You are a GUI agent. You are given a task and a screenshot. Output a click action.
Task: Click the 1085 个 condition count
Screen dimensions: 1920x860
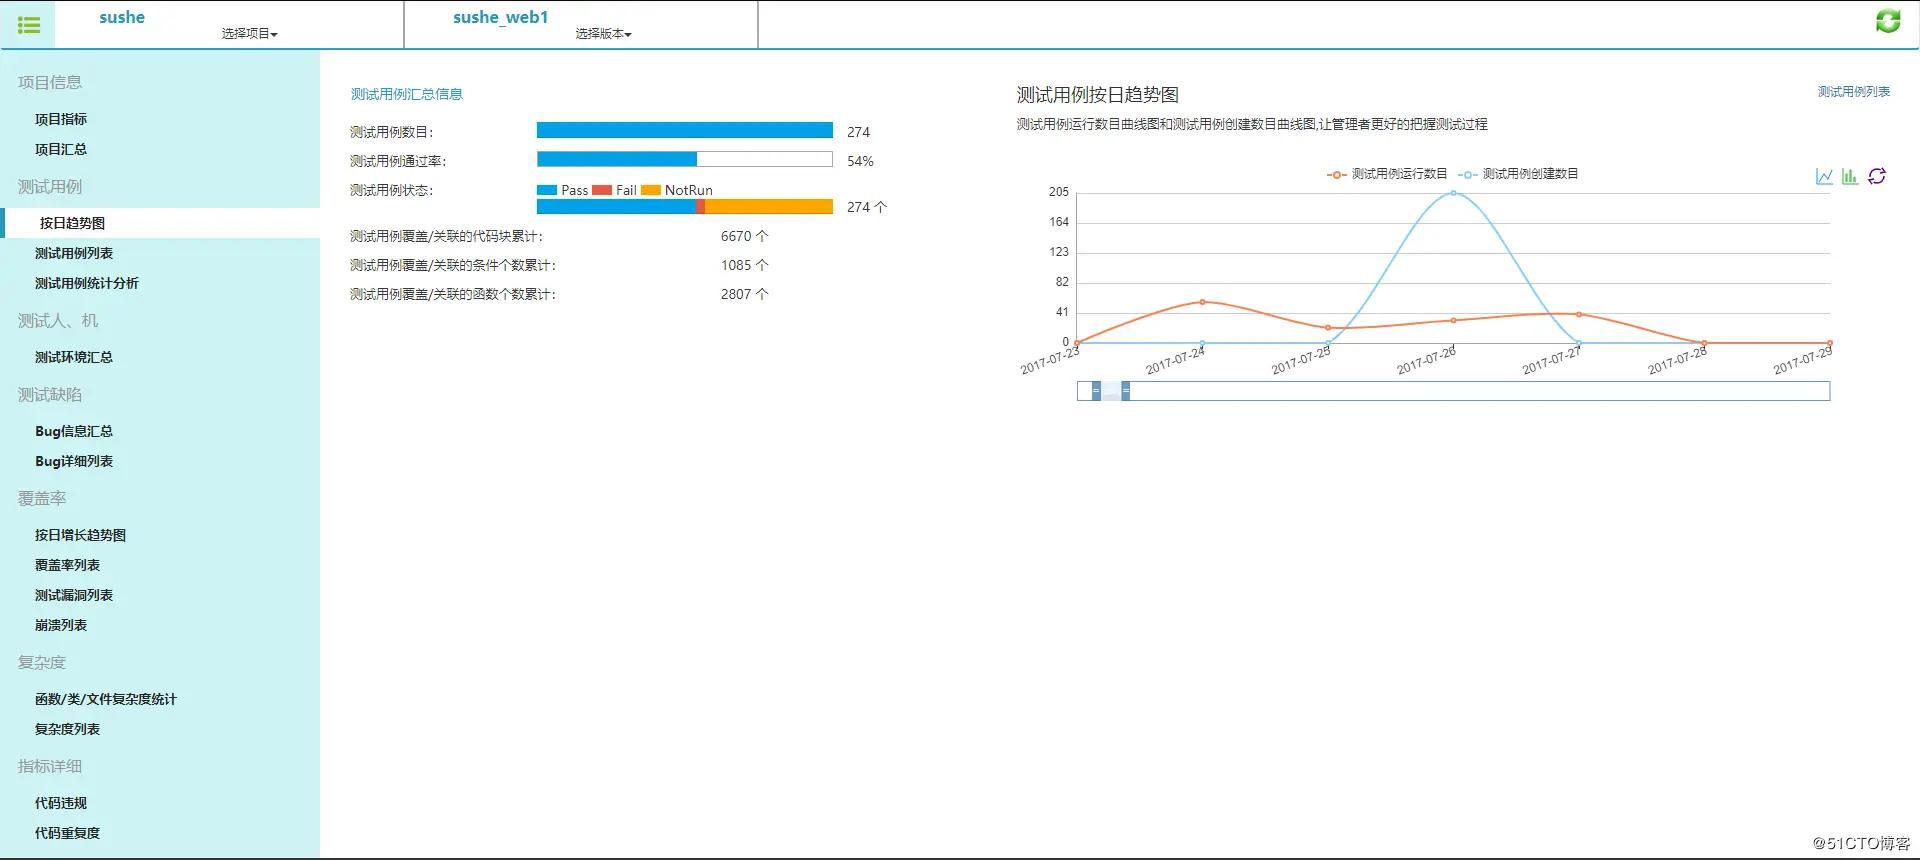(745, 265)
